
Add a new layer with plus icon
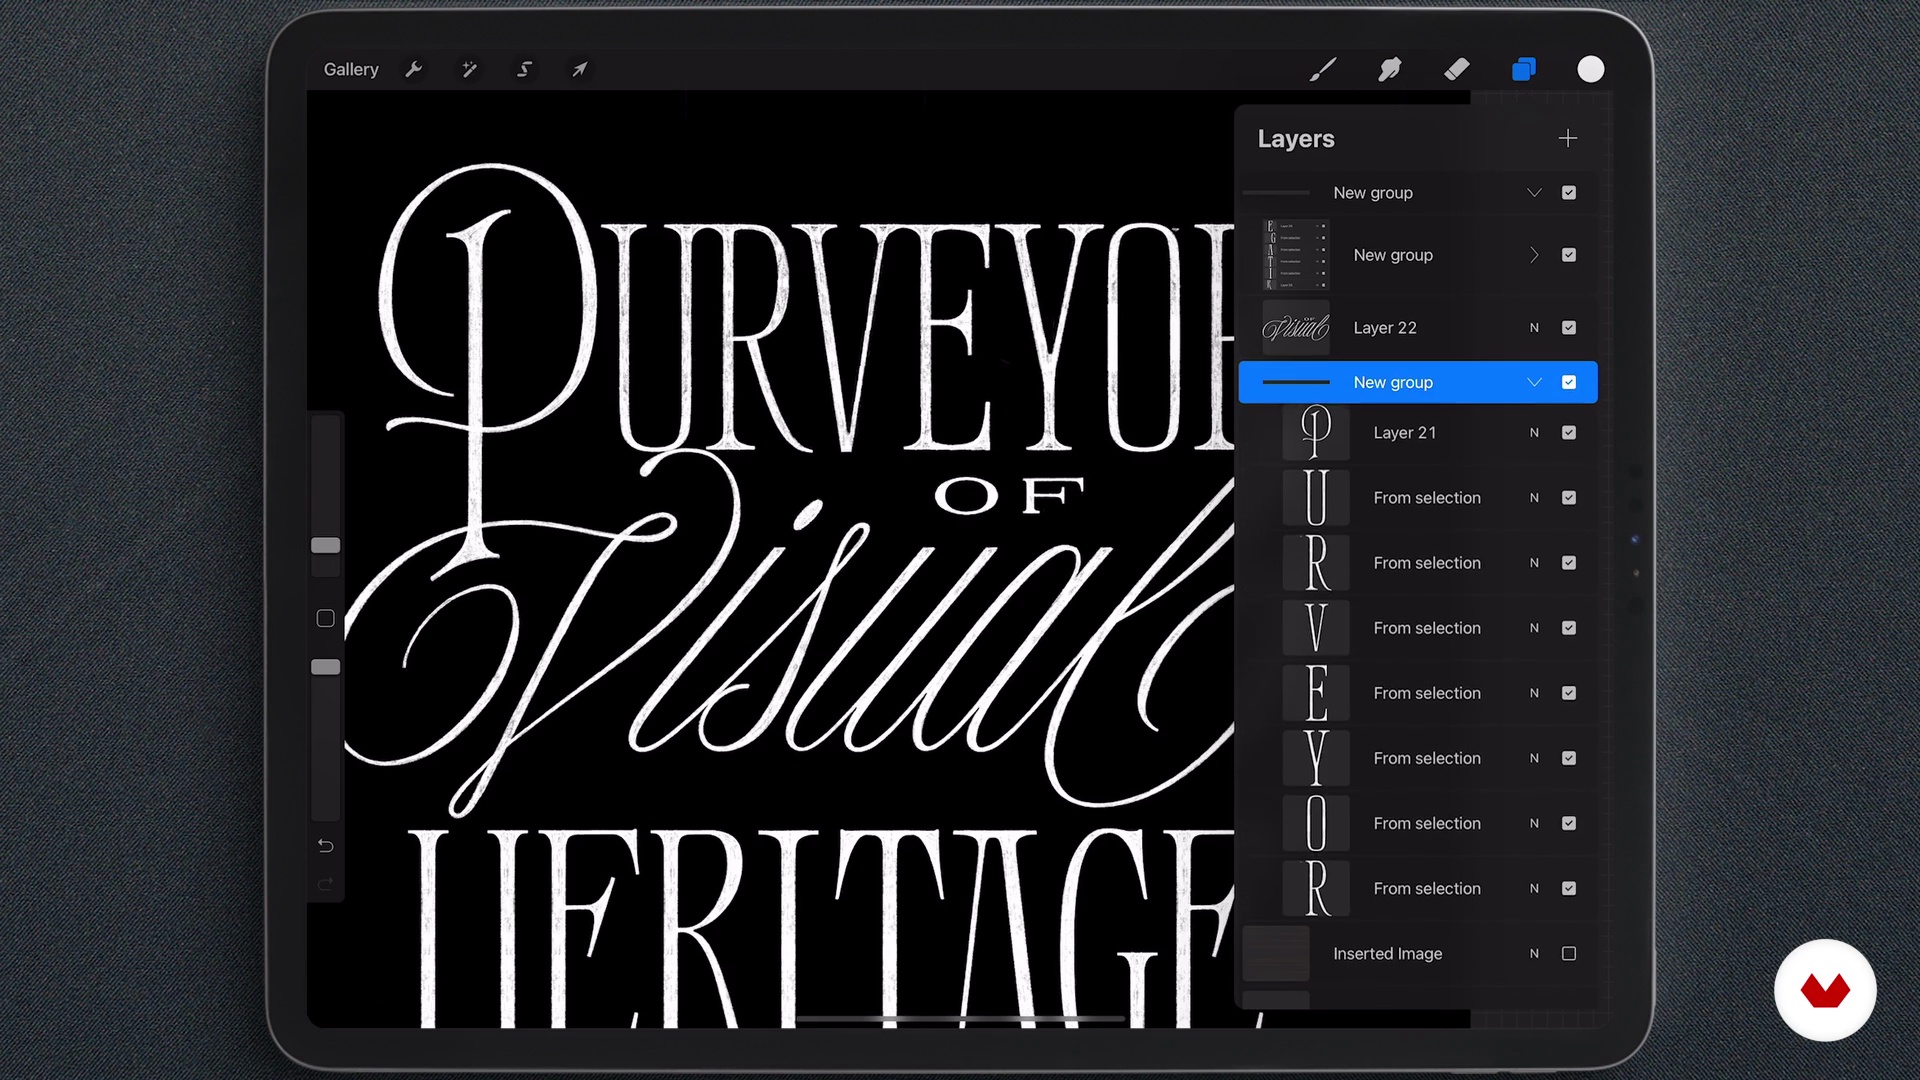coord(1568,138)
